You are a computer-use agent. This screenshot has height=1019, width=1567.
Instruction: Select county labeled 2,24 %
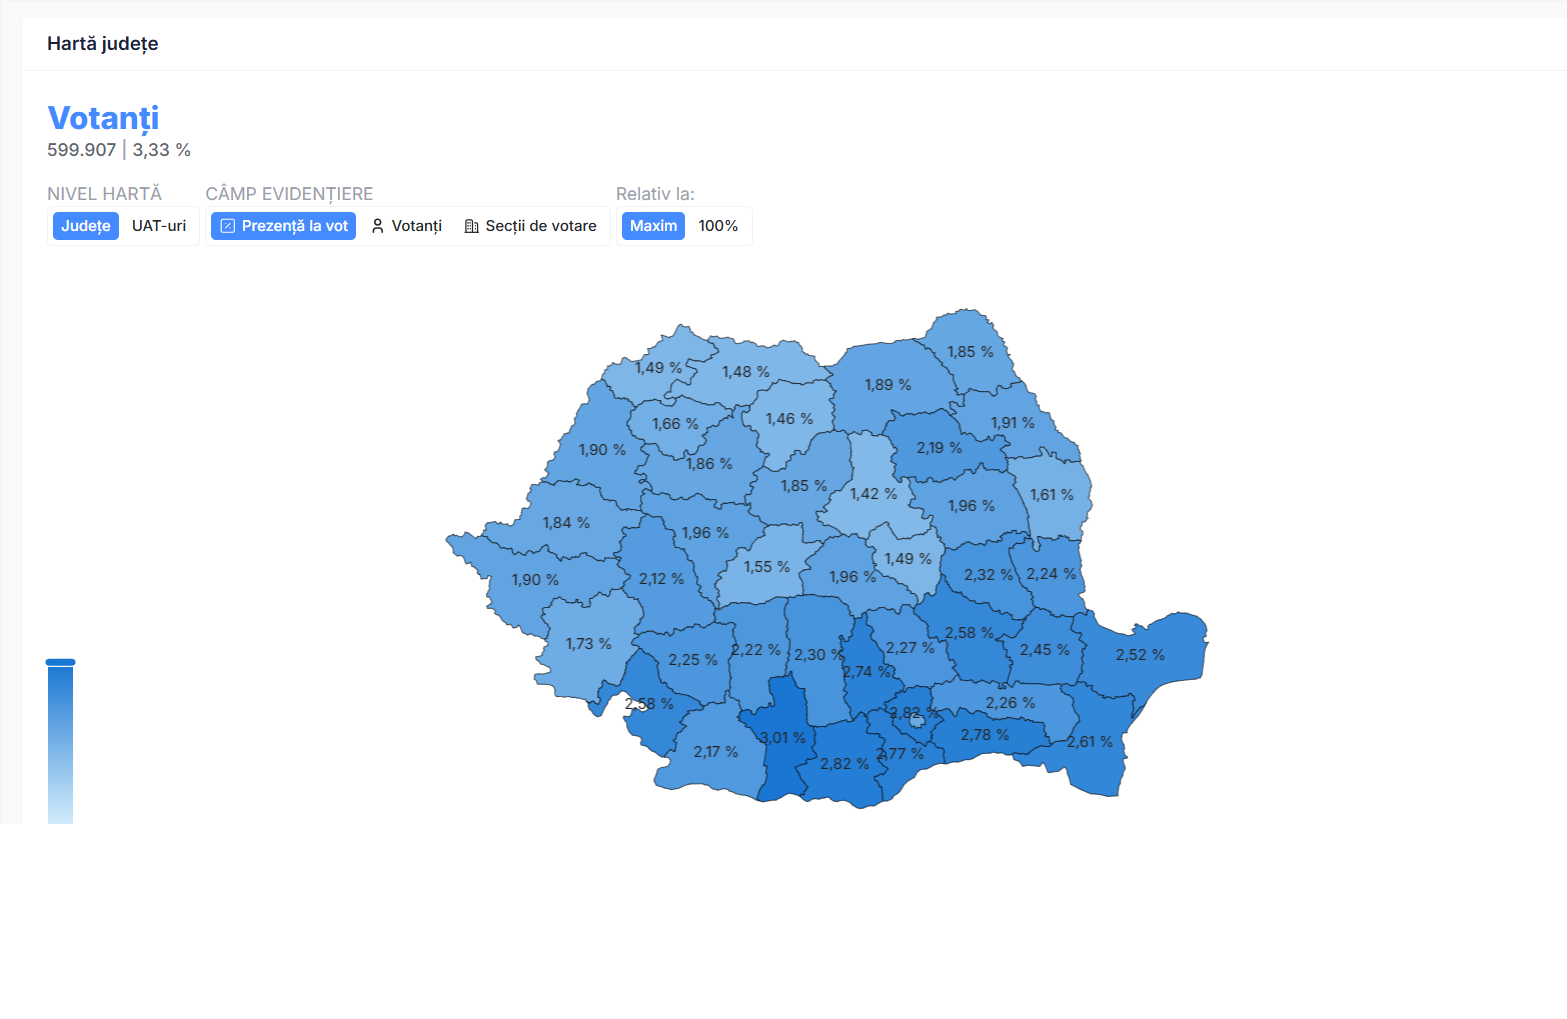coord(1051,574)
